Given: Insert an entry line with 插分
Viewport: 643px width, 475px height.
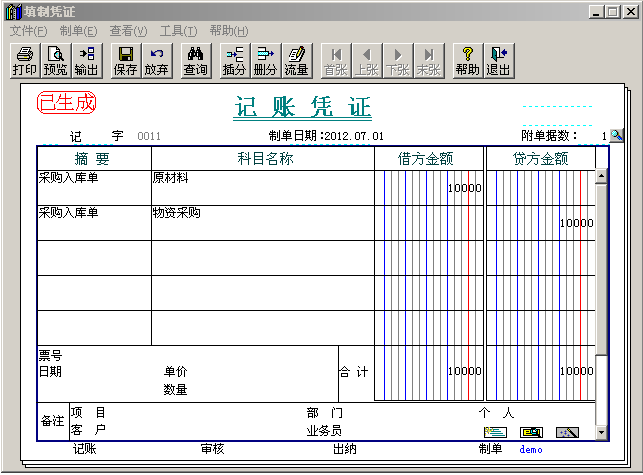Looking at the screenshot, I should pyautogui.click(x=235, y=61).
